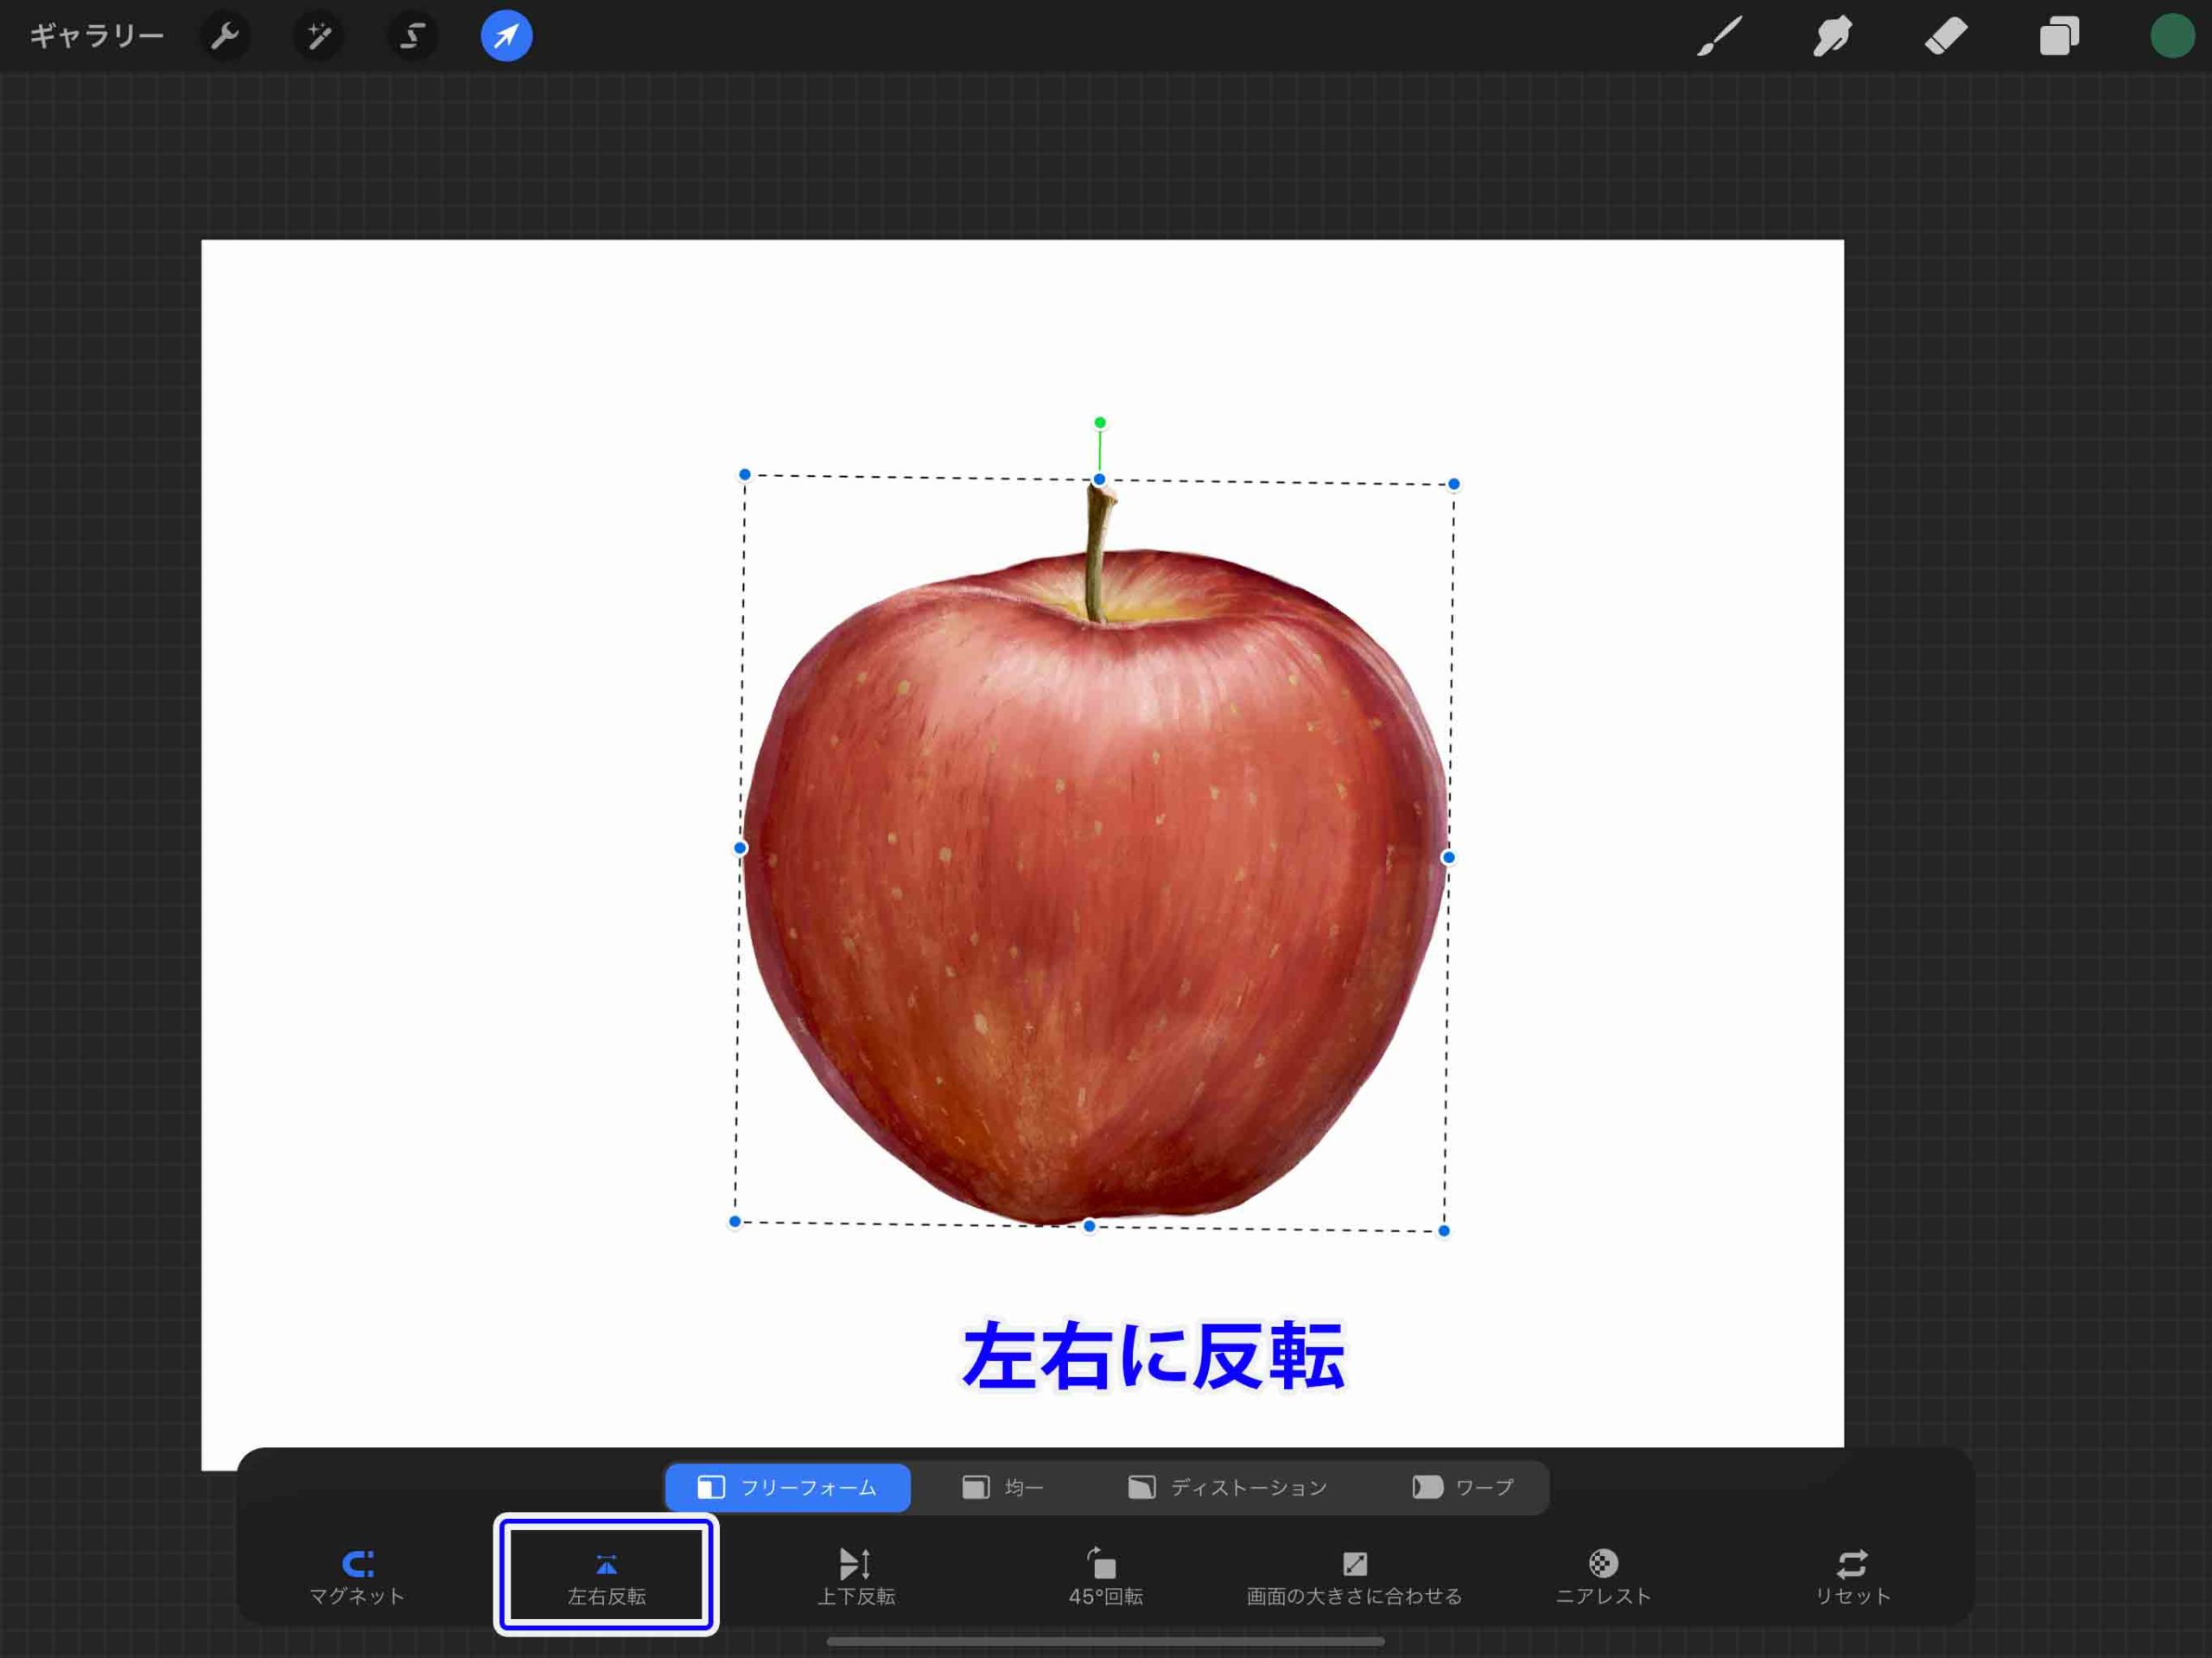Select the Smudge tool
The image size is (2212, 1658).
1831,36
